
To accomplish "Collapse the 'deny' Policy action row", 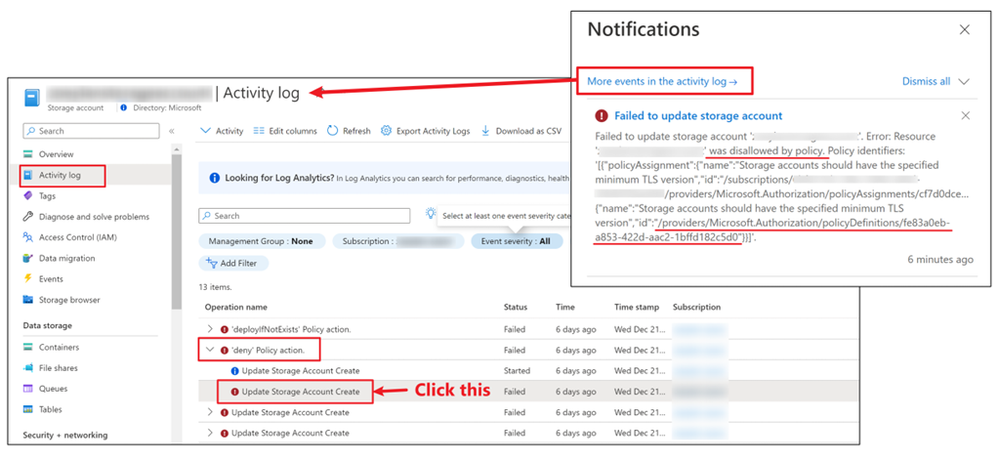I will point(210,350).
